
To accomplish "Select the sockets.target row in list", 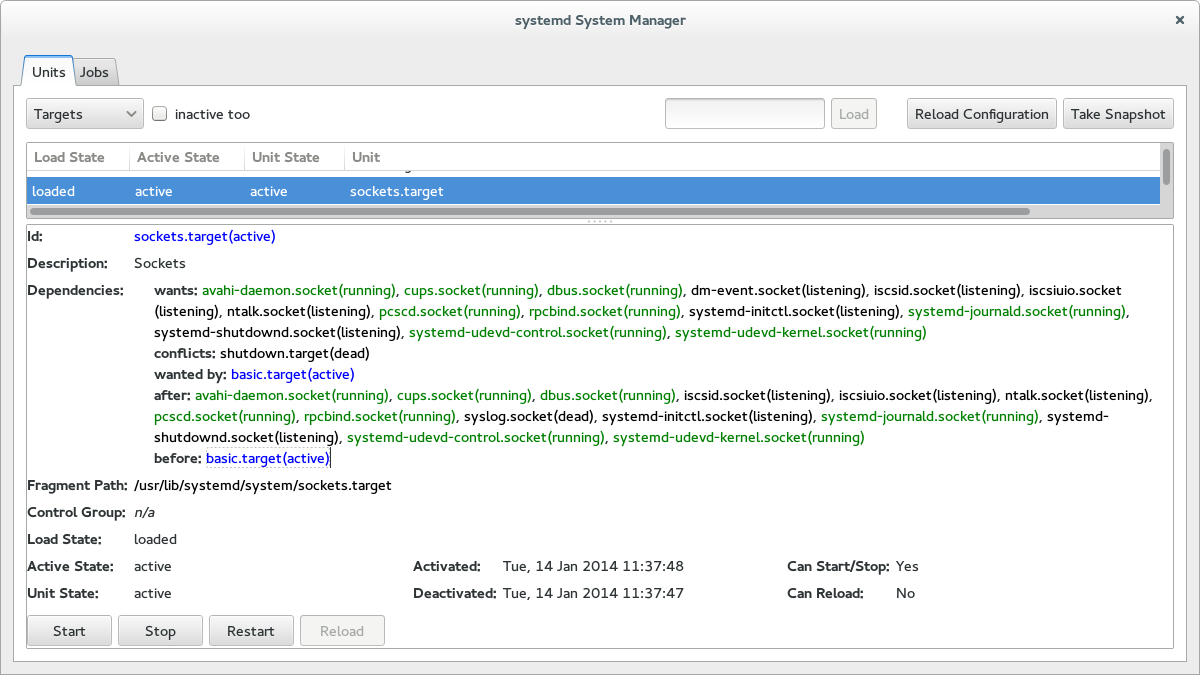I will point(397,191).
